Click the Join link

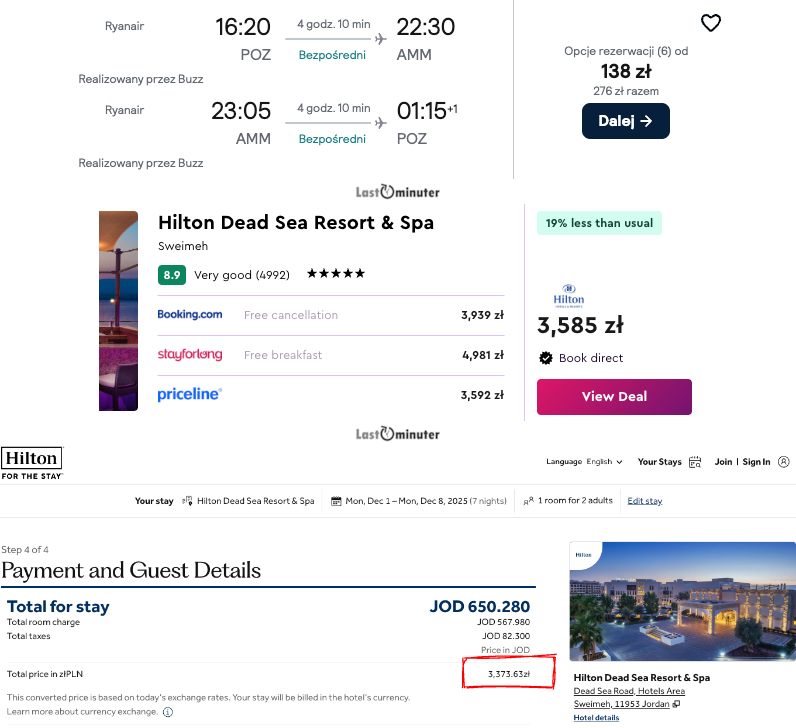(x=723, y=462)
